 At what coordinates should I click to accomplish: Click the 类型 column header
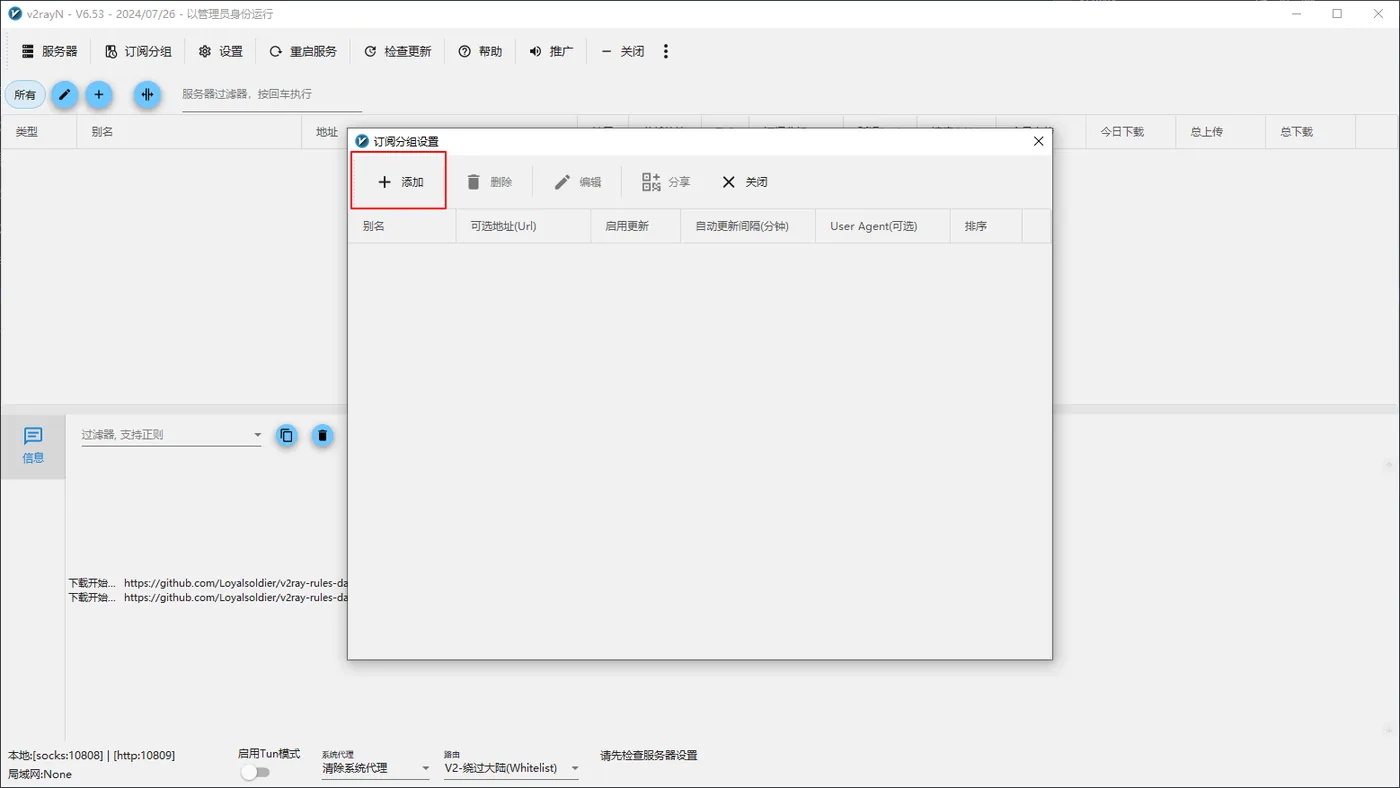39,132
